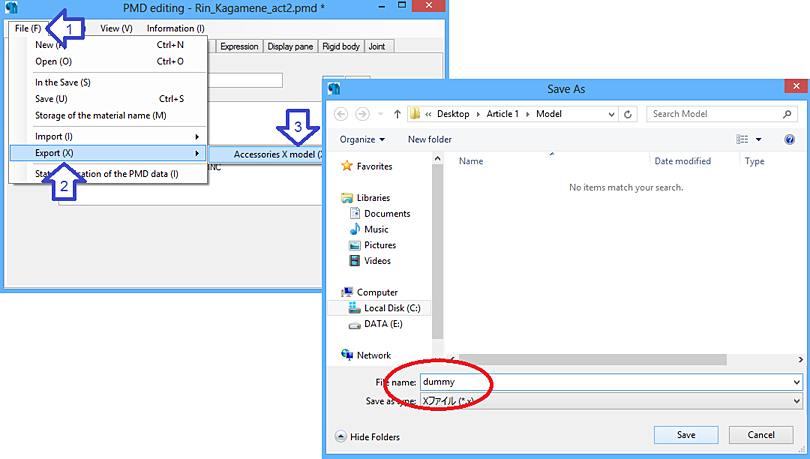
Task: Choose Save (U) menu entry
Action: 108,99
